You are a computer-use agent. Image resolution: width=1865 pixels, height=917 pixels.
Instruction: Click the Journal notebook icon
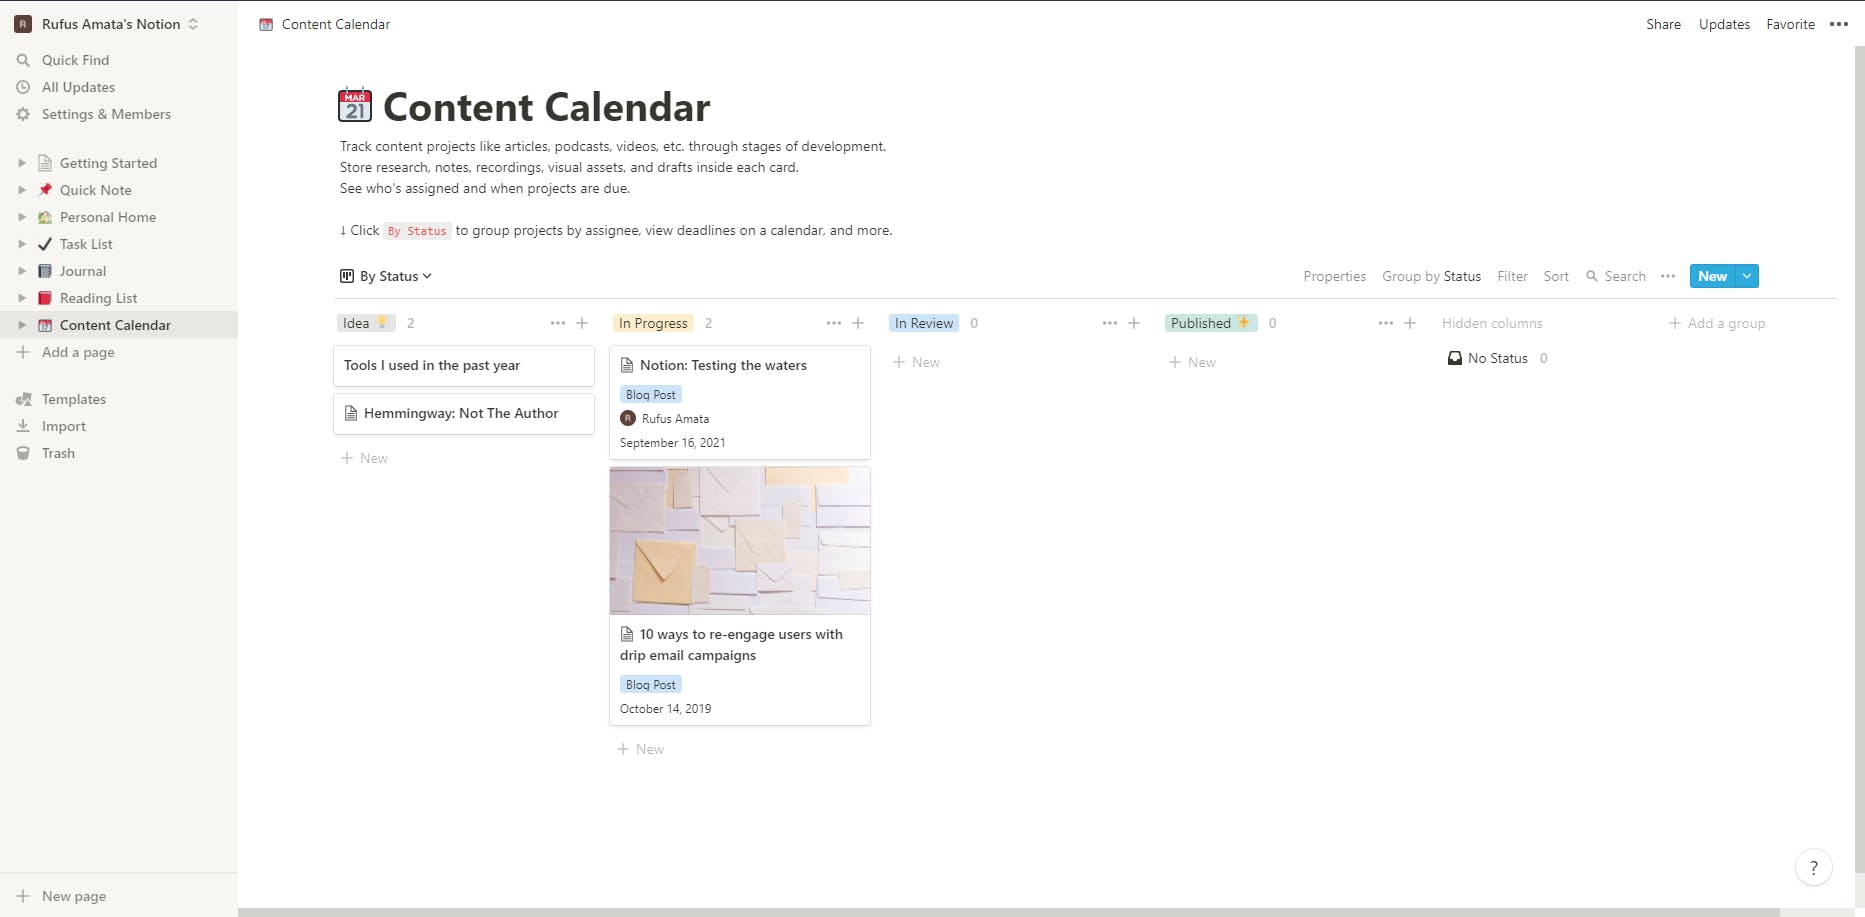(x=45, y=271)
